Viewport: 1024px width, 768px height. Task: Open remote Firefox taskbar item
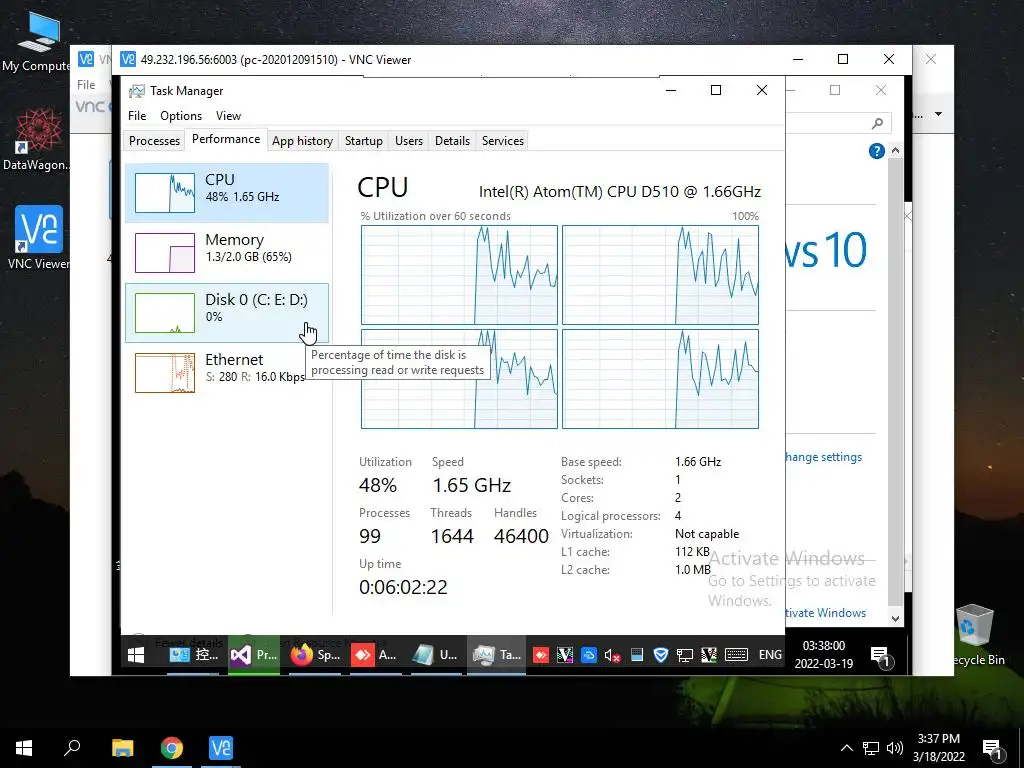pos(315,654)
